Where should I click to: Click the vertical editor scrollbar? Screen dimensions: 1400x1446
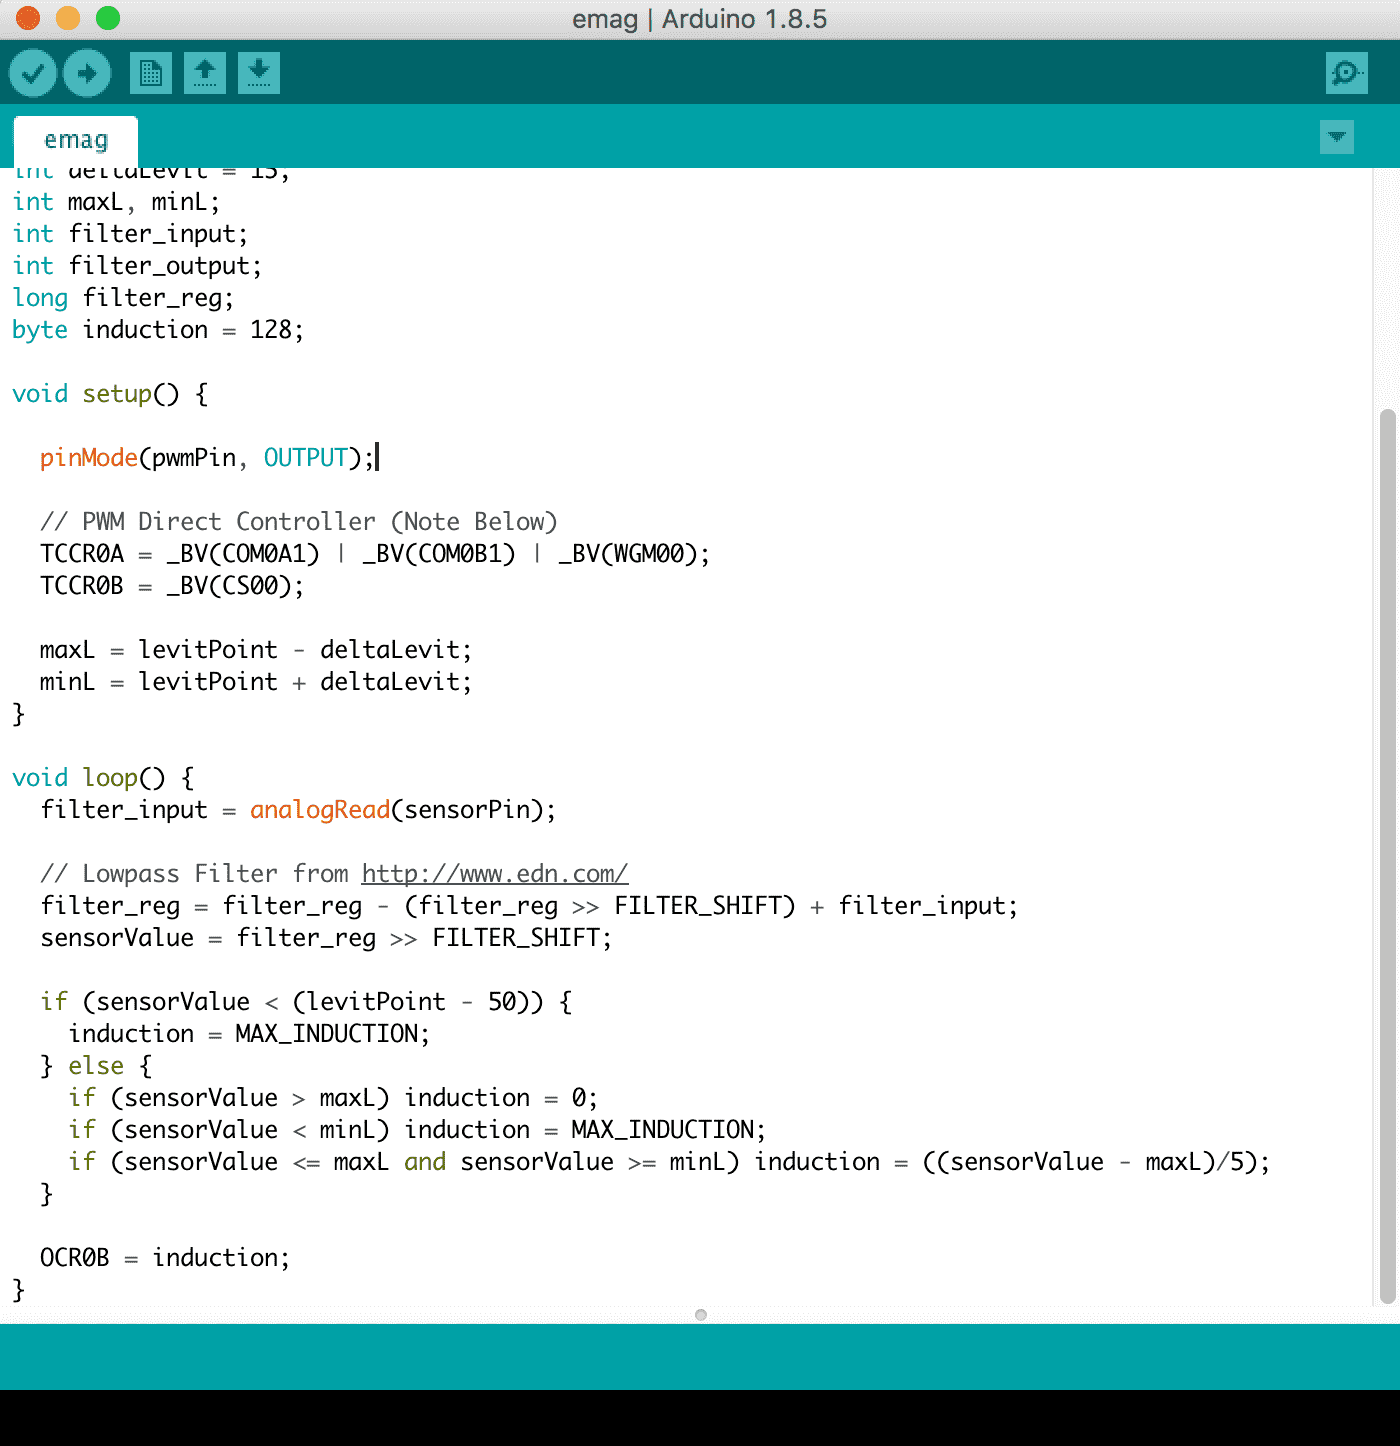[x=1387, y=856]
